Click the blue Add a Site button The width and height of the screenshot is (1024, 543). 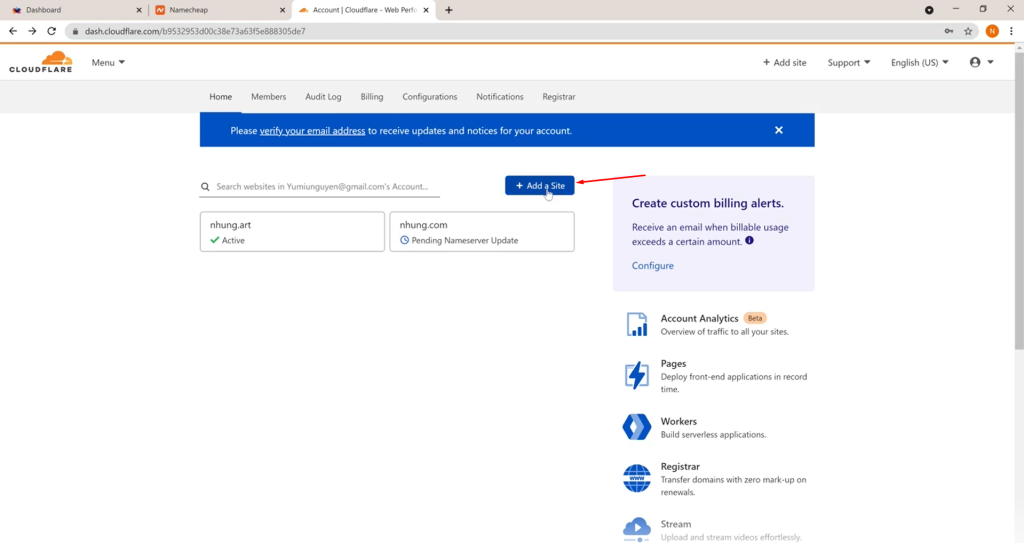click(539, 186)
